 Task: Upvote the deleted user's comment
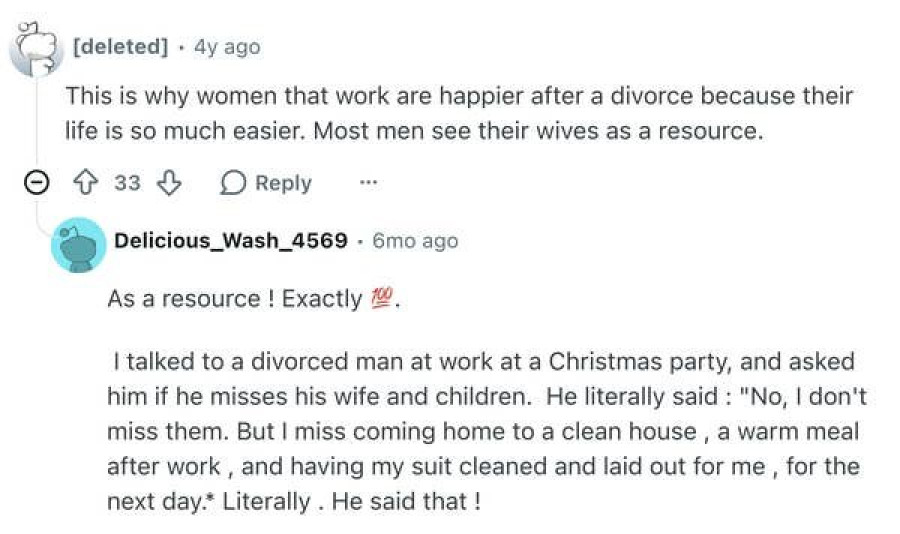[x=86, y=183]
